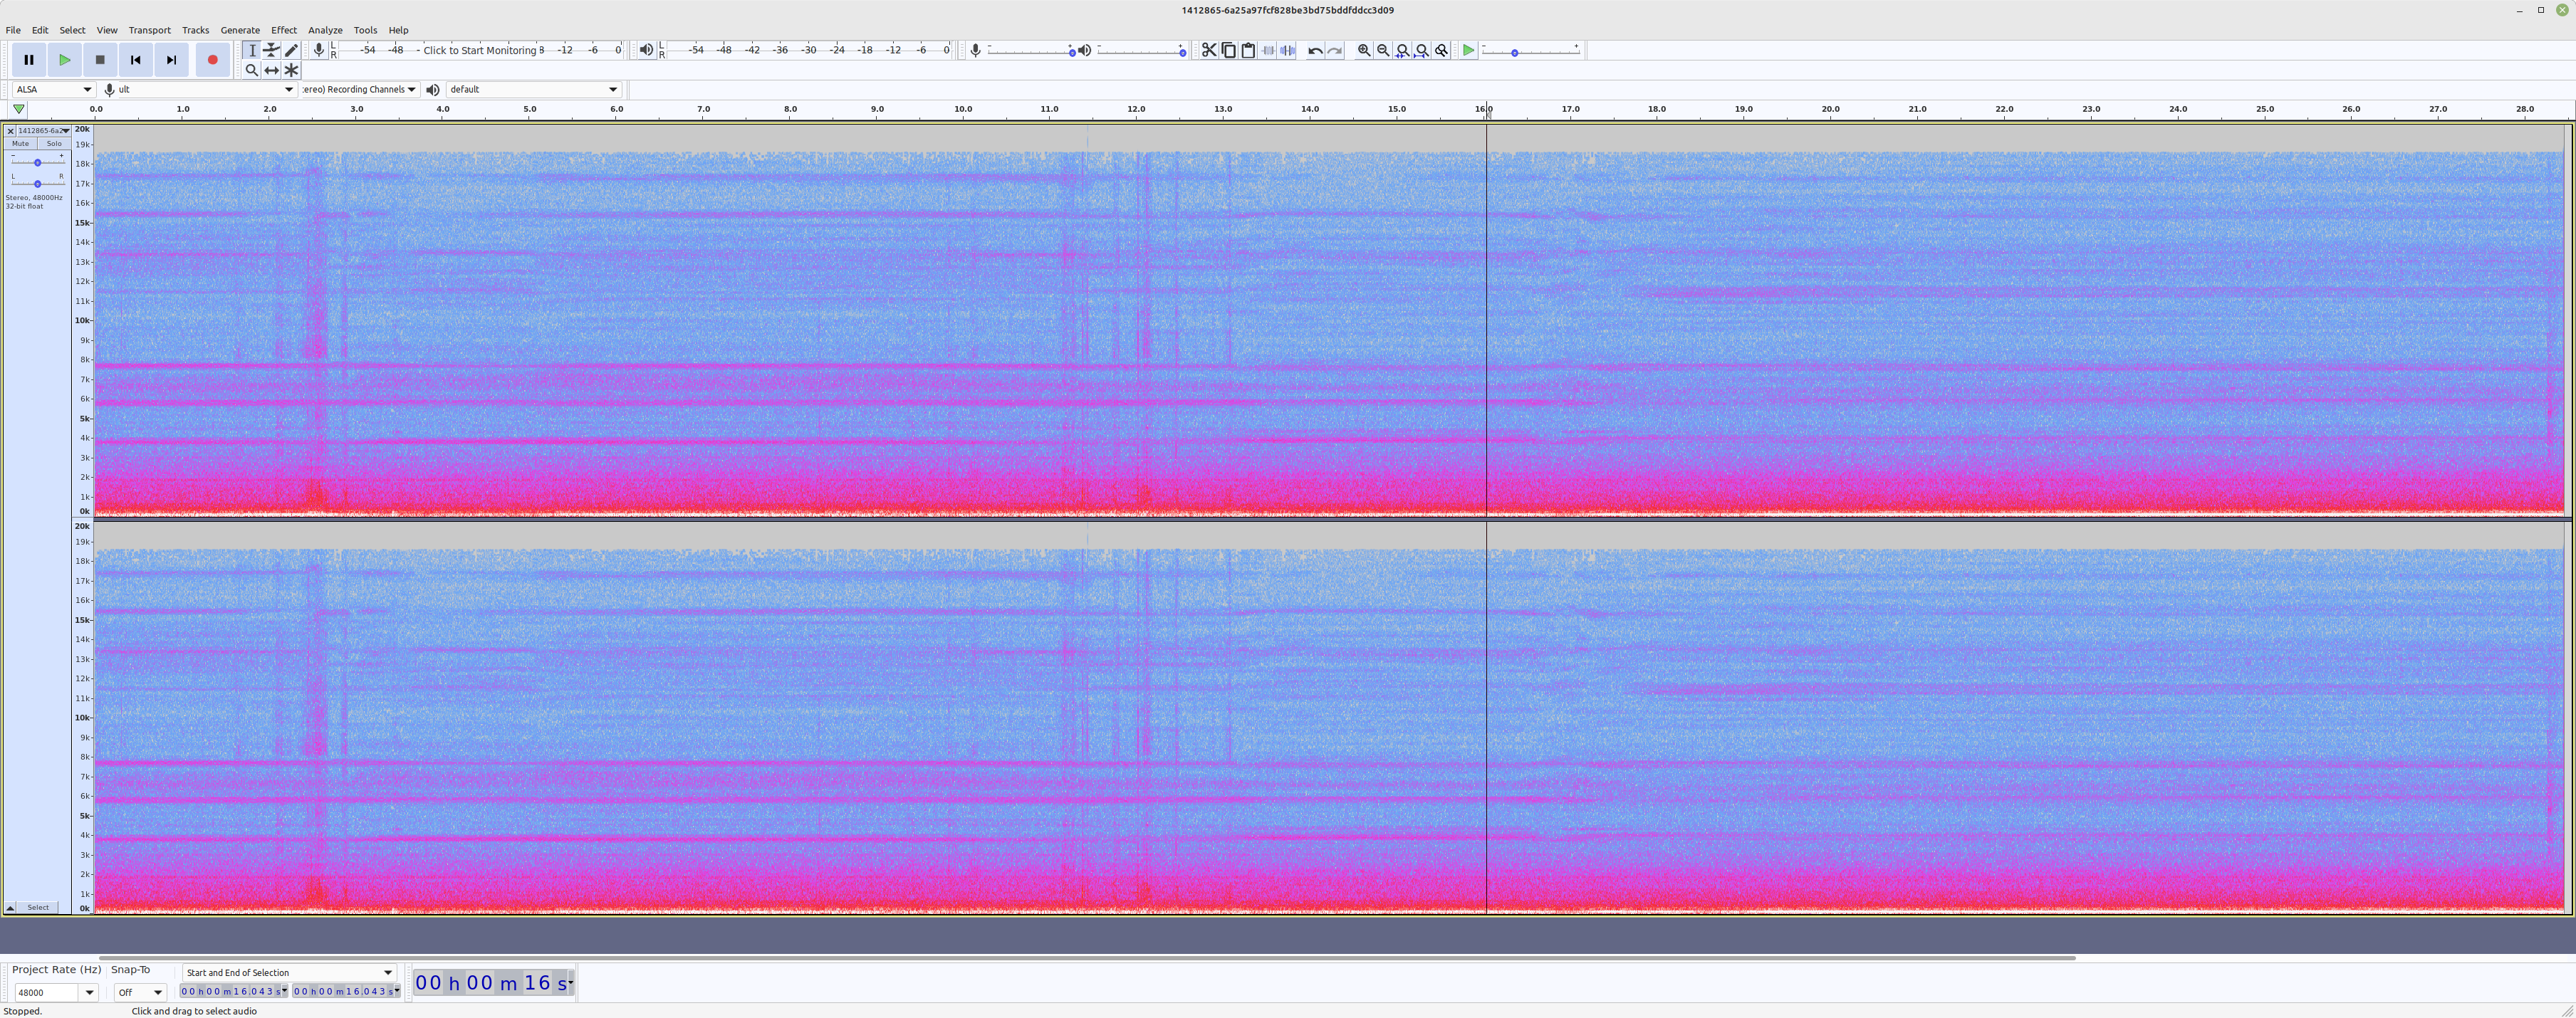Click the Silence audio selection icon
This screenshot has height=1018, width=2576.
(x=1288, y=50)
